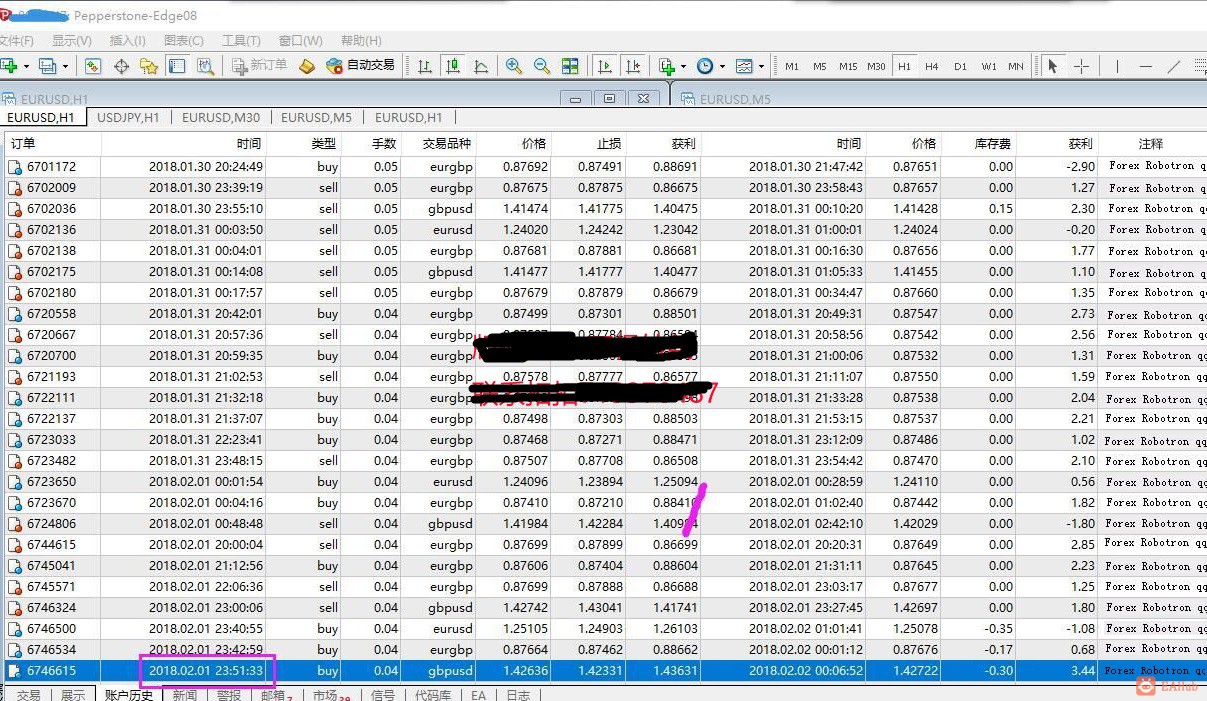
Task: Select the M15 timeframe
Action: (x=848, y=66)
